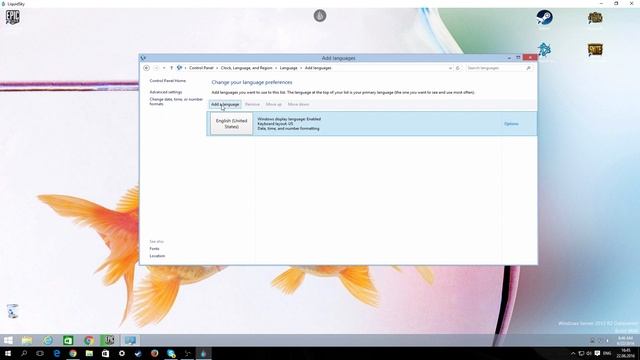Click the remote taskbar clock
640x360 pixels.
point(625,340)
